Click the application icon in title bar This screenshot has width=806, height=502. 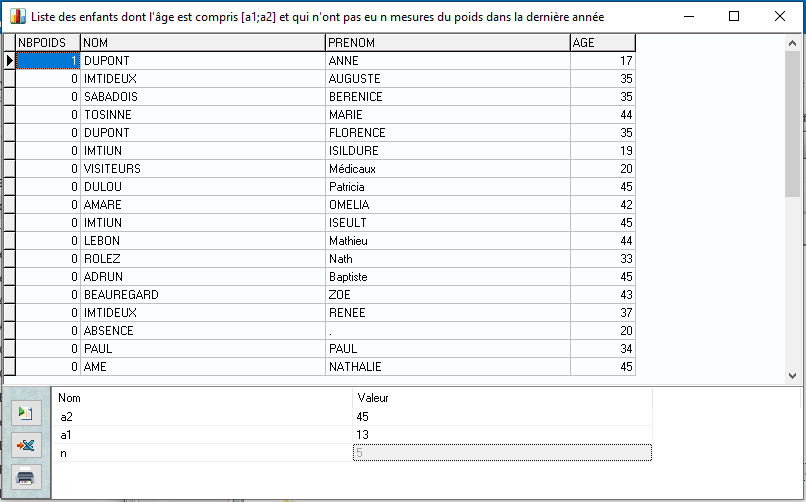17,16
